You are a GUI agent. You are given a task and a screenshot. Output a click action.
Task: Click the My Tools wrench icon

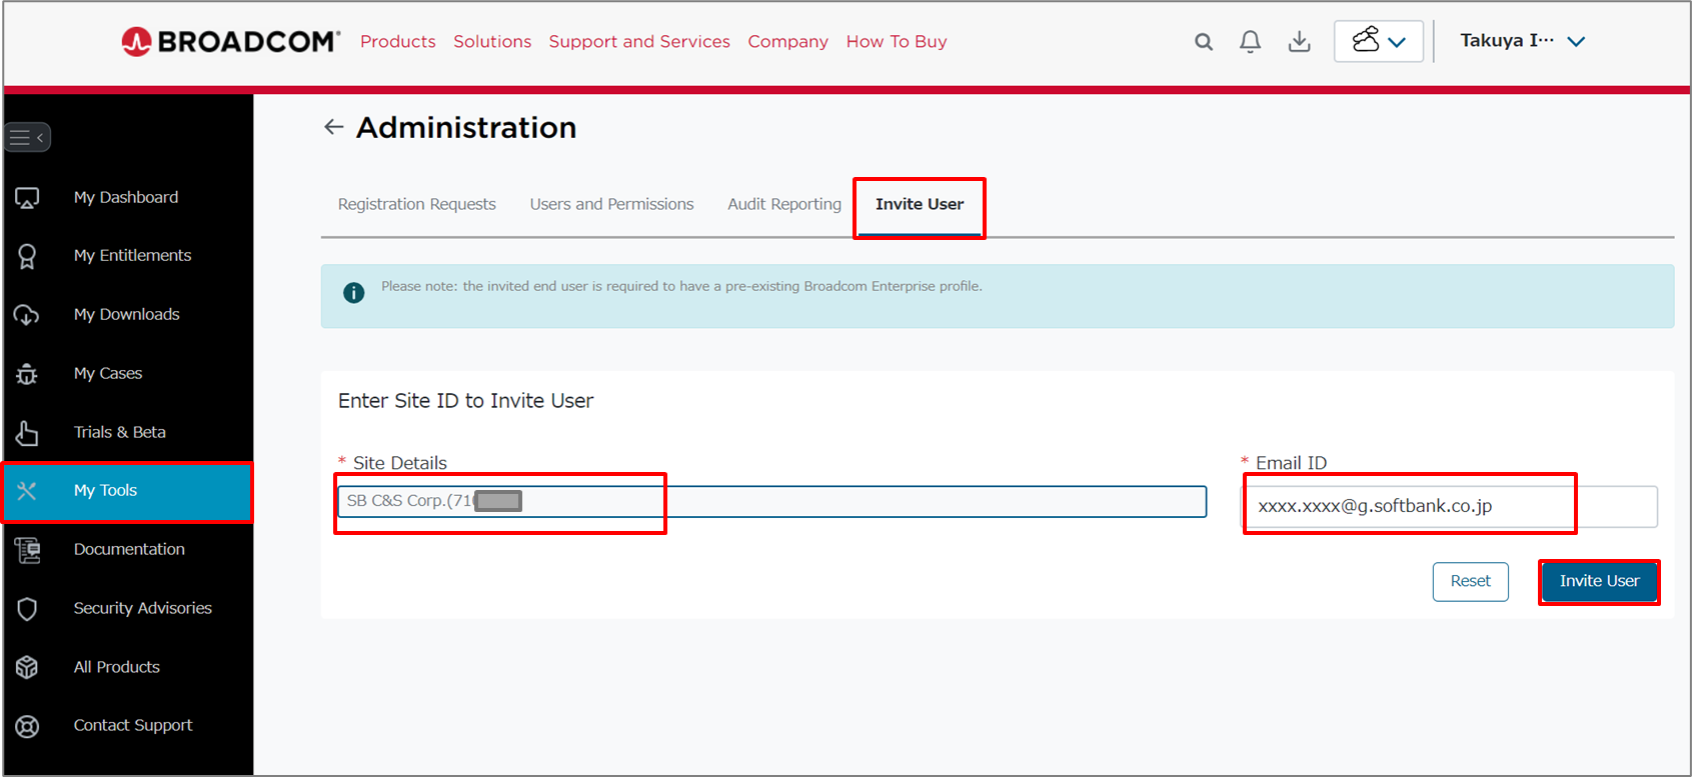tap(27, 491)
